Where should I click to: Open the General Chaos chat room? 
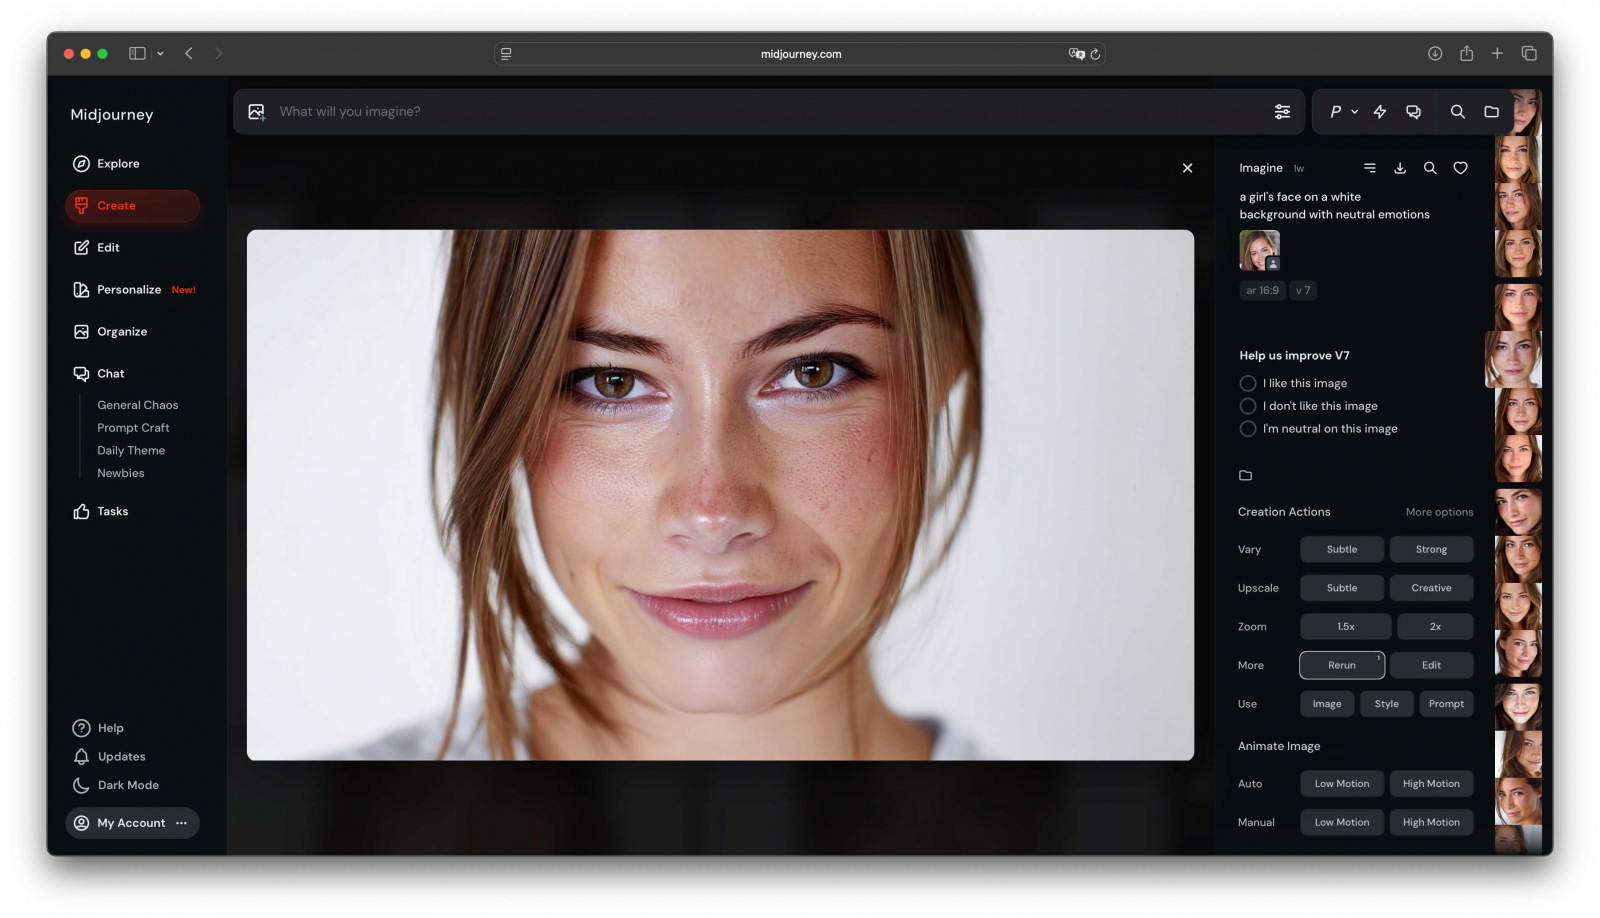point(138,405)
